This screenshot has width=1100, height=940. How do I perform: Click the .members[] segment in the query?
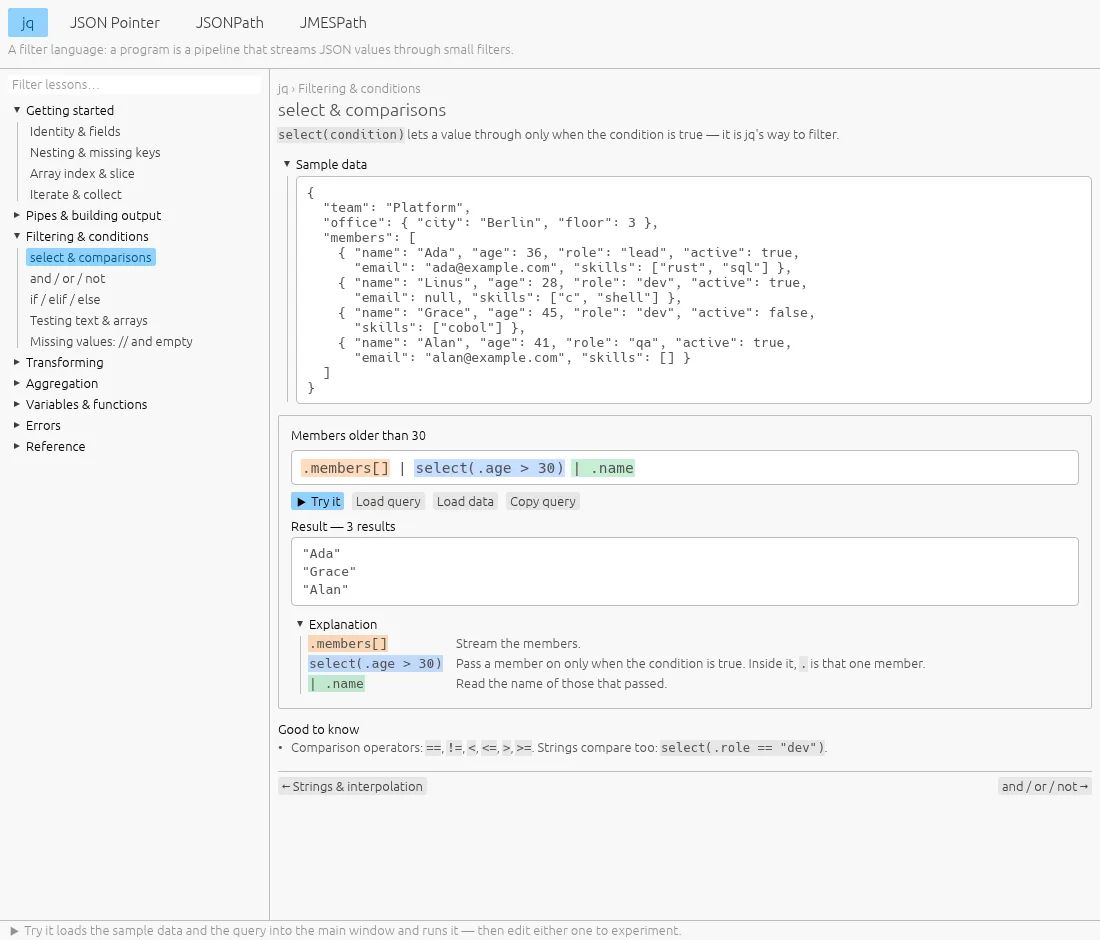[x=345, y=468]
